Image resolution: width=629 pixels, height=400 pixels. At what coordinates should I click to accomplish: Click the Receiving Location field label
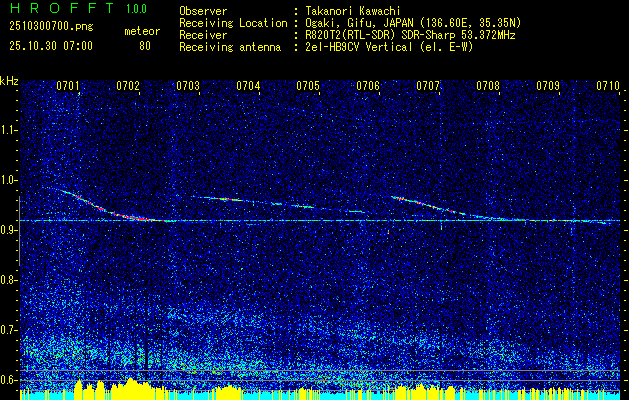point(233,23)
